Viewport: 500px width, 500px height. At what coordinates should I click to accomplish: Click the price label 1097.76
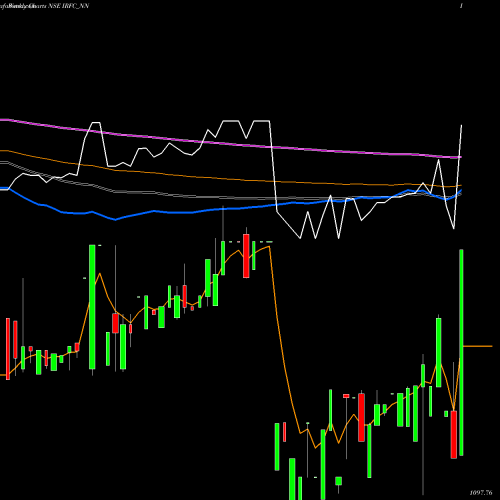(x=481, y=492)
